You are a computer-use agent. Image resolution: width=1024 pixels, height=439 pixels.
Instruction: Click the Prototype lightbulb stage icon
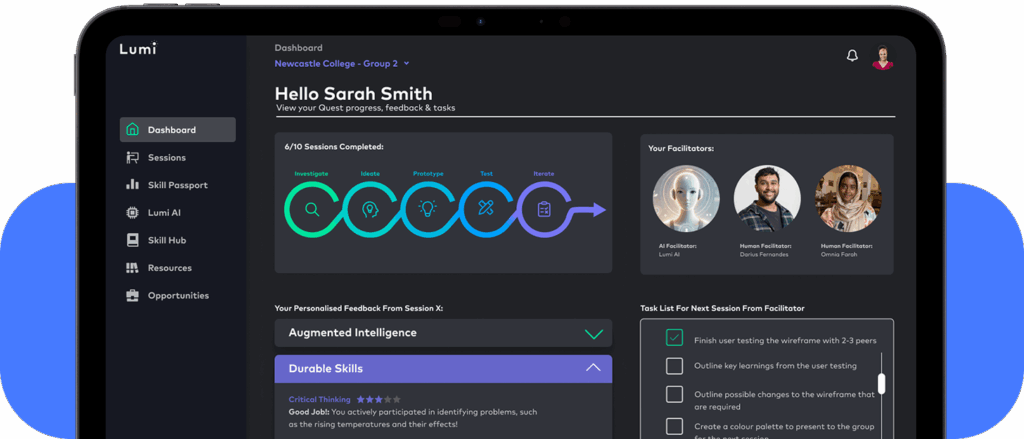point(428,209)
